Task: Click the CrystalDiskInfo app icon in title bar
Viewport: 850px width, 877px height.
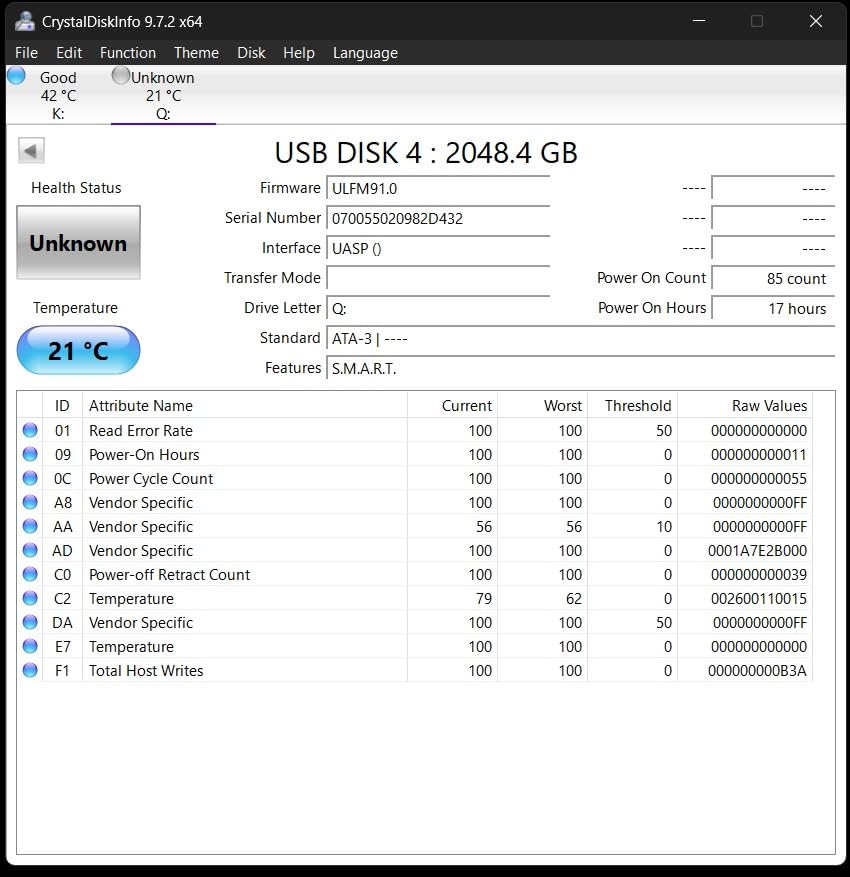Action: pyautogui.click(x=25, y=21)
